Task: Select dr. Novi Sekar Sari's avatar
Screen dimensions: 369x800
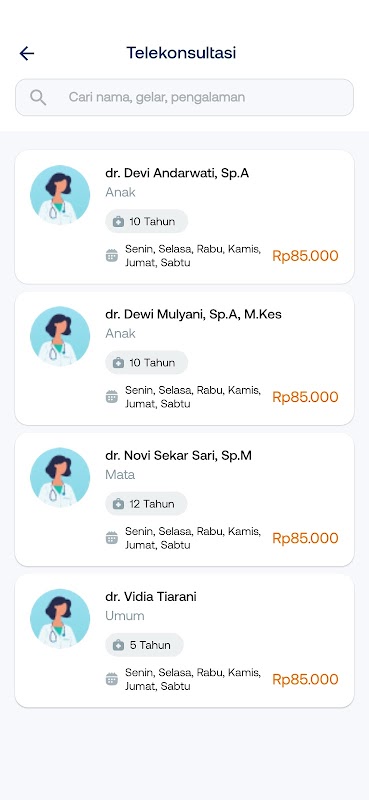Action: [60, 478]
